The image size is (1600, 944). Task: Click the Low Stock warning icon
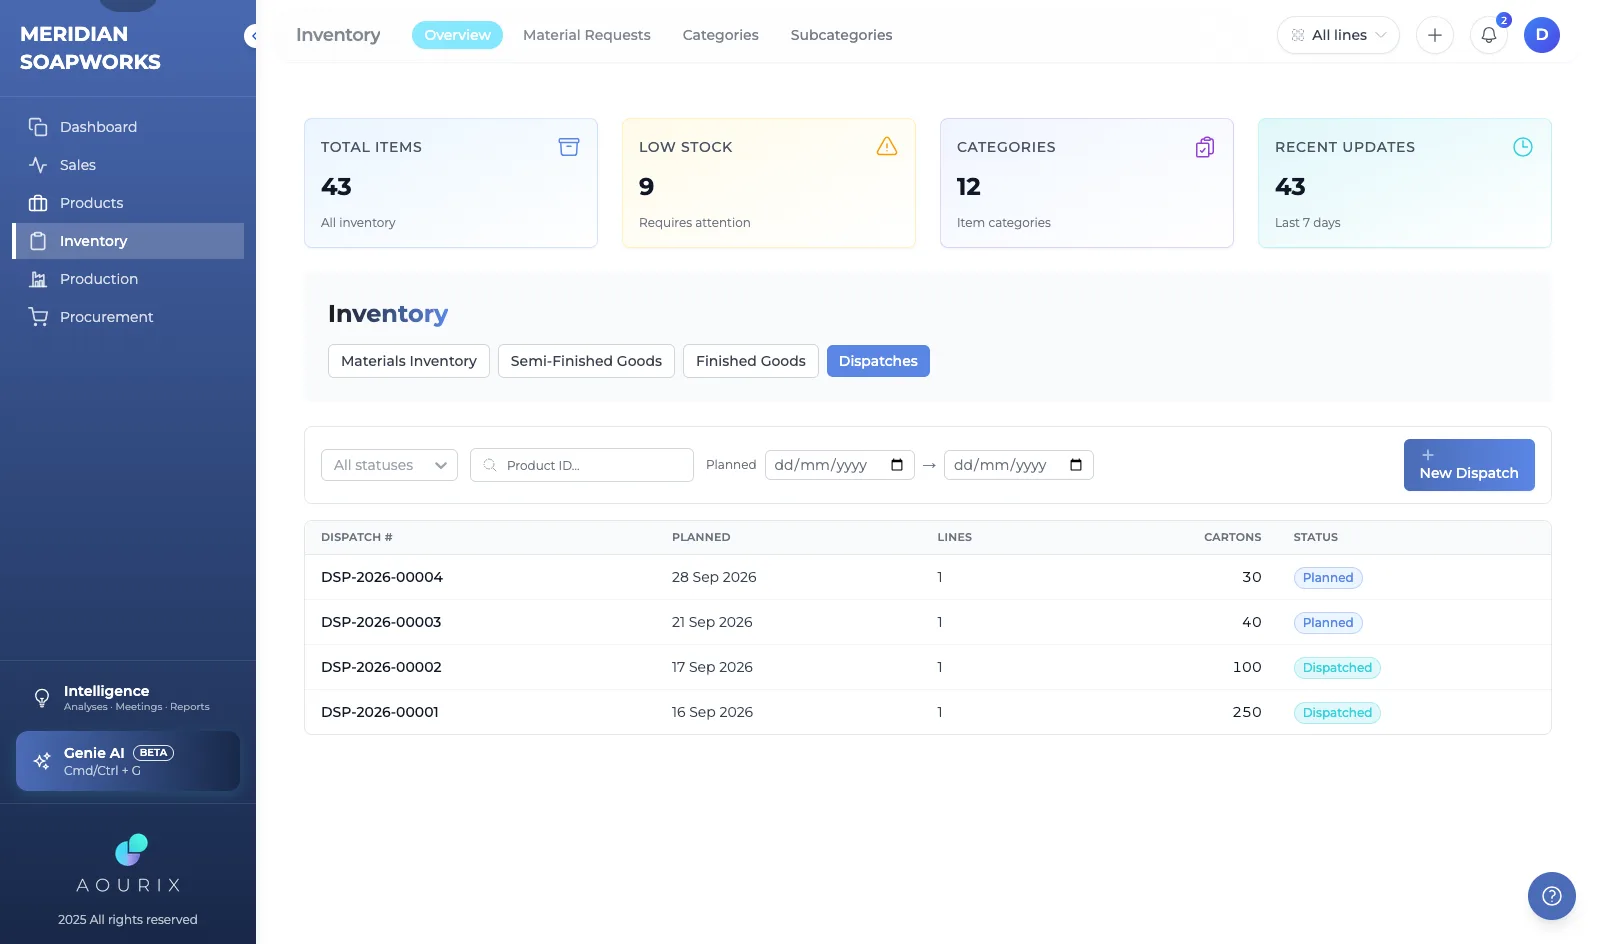(887, 147)
